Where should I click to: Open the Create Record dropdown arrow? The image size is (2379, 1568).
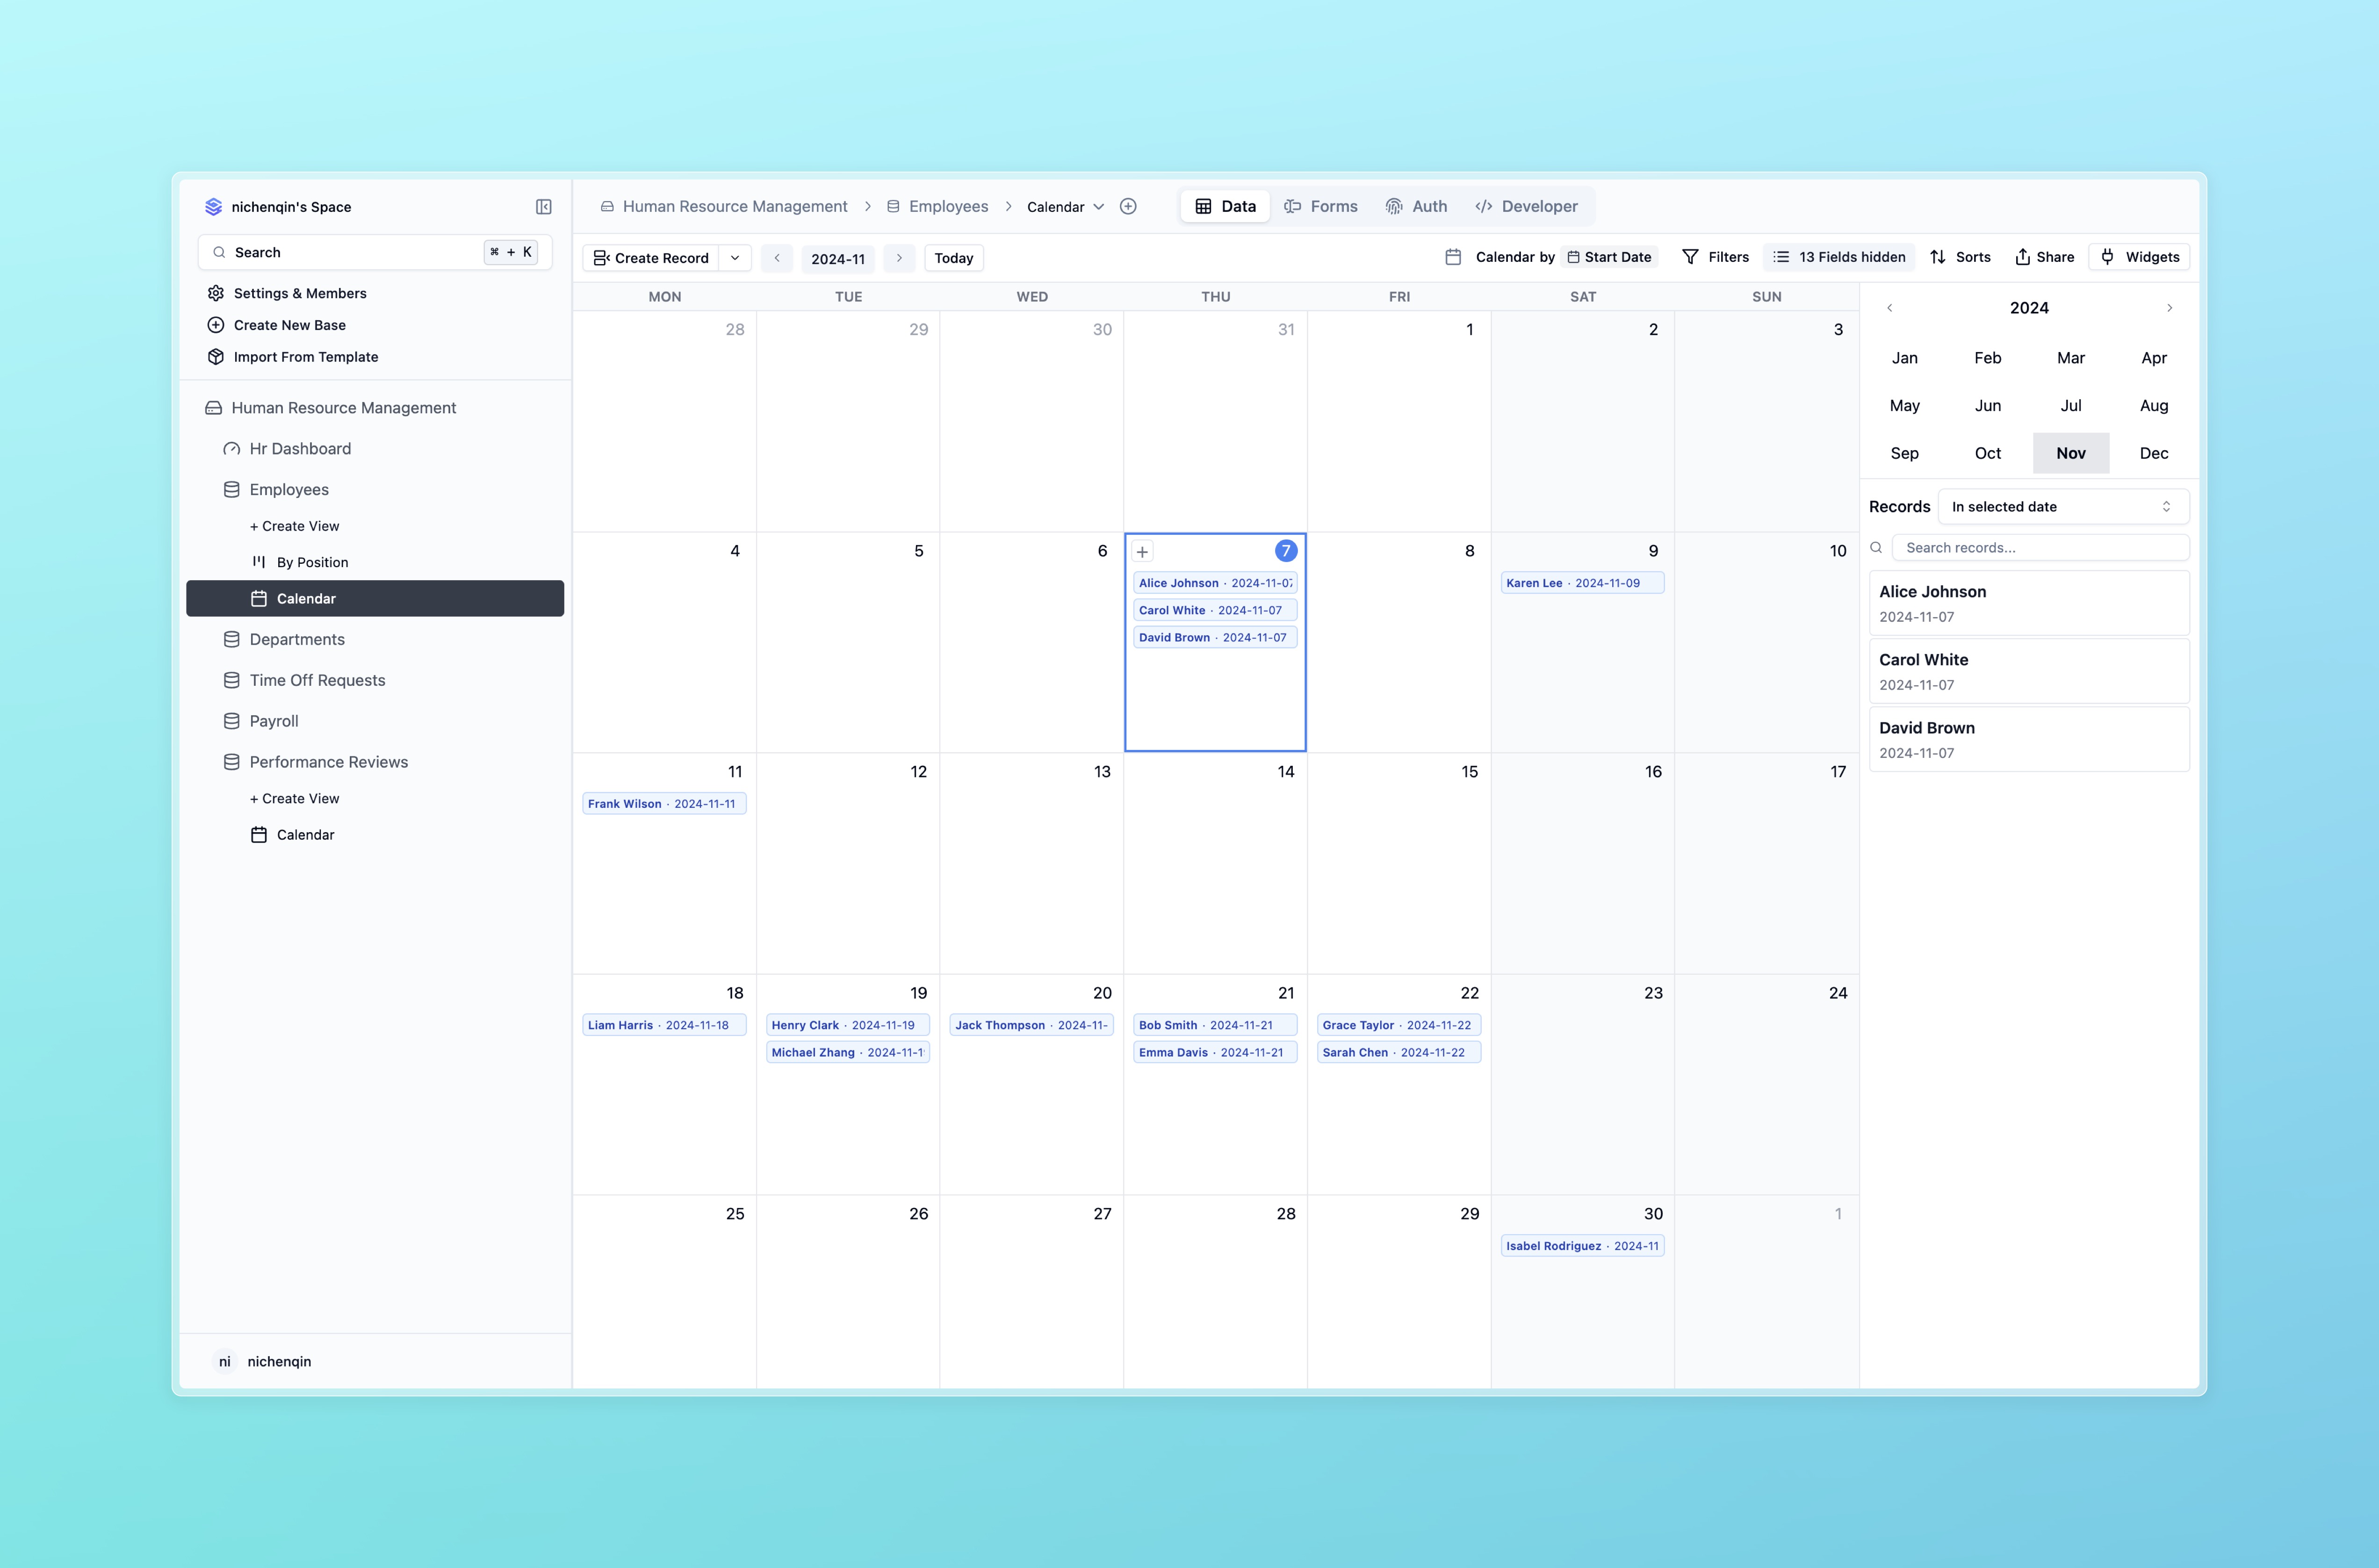click(735, 257)
